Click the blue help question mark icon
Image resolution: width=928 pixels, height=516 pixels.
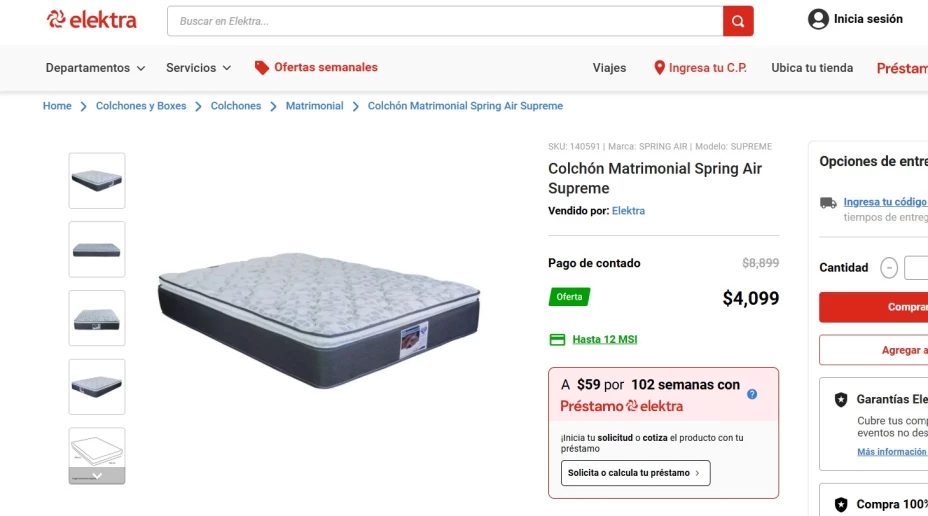coord(752,394)
